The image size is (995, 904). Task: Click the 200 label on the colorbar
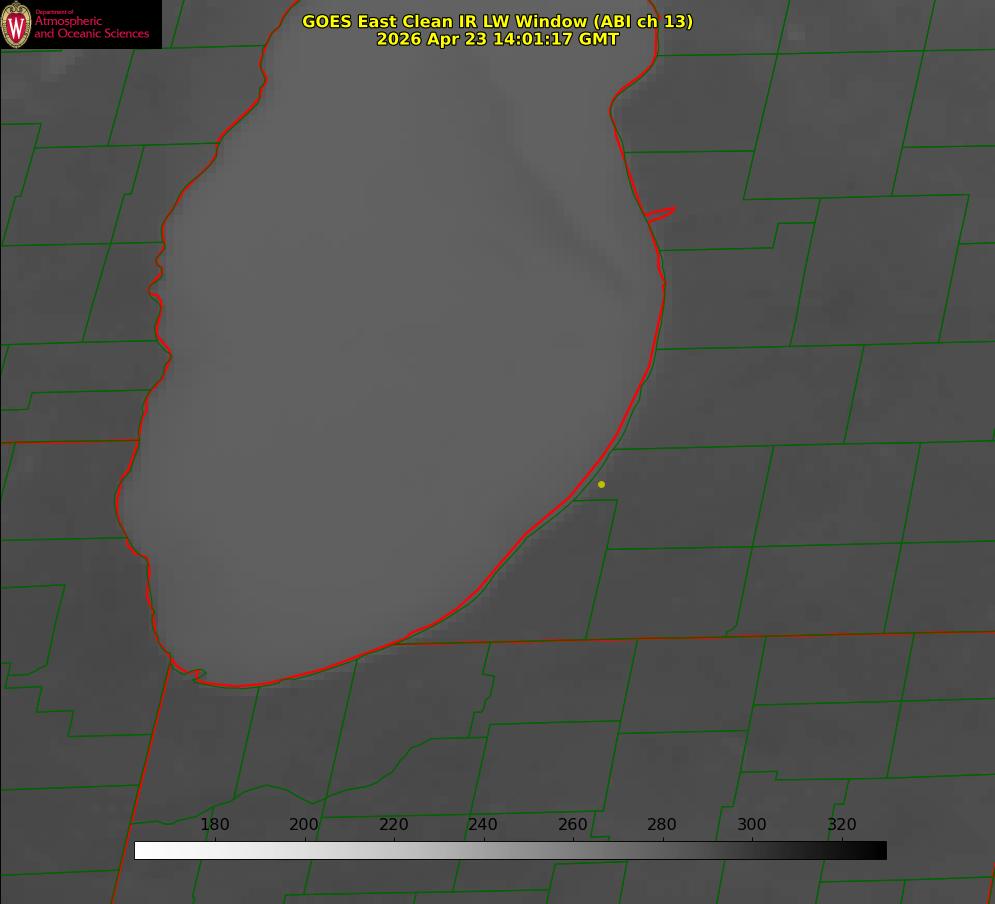pos(304,824)
